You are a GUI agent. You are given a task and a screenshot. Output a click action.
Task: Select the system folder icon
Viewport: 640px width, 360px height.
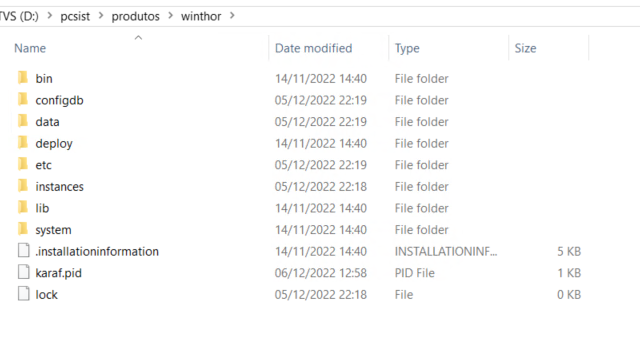point(23,229)
